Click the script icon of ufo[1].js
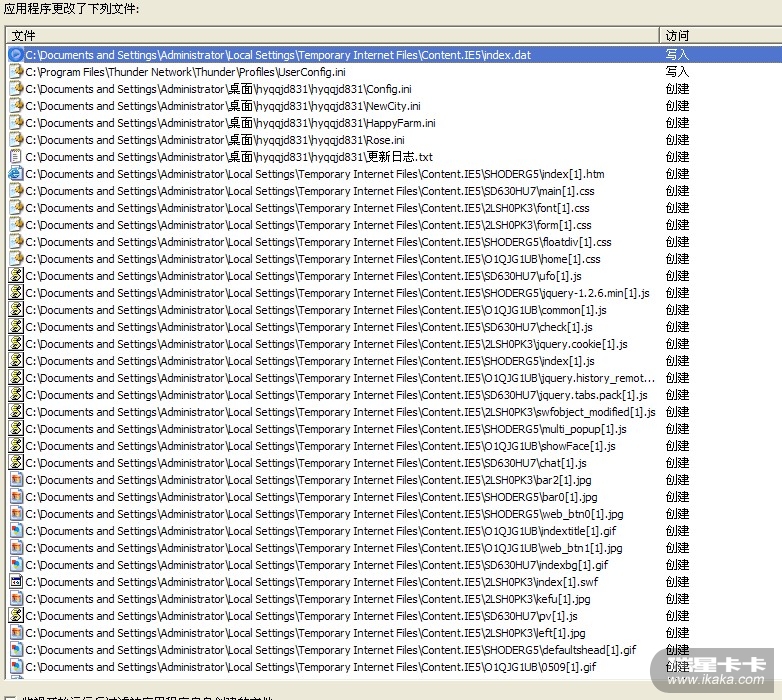 16,275
